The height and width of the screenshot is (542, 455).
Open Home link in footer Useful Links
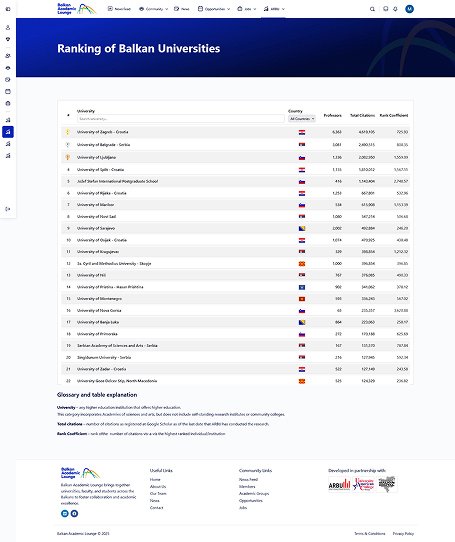pyautogui.click(x=155, y=479)
